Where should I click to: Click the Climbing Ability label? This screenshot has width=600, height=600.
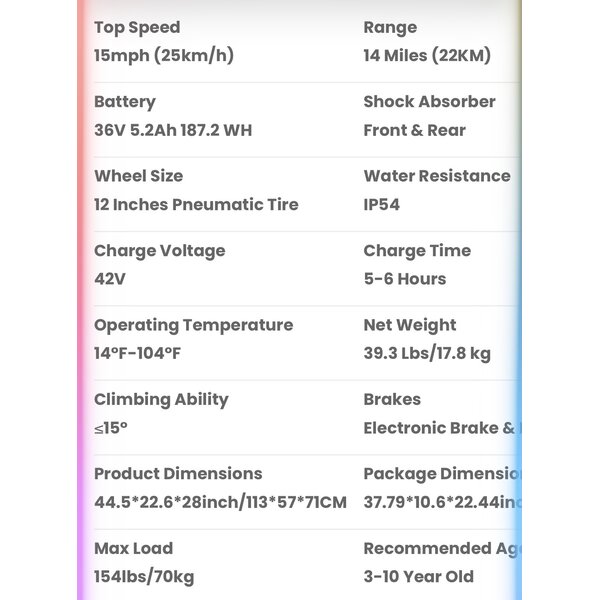pyautogui.click(x=161, y=399)
